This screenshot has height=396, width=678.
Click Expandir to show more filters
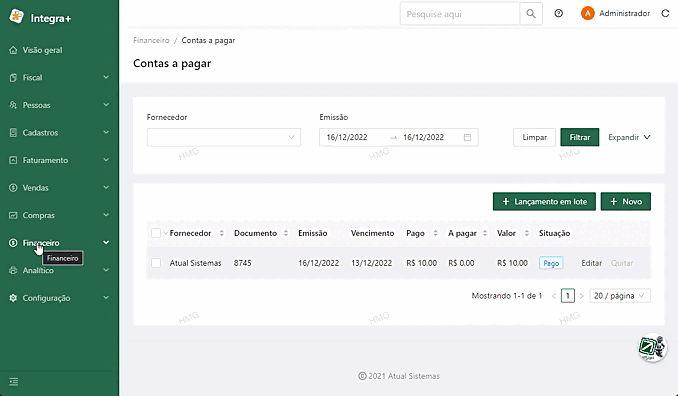tap(629, 137)
